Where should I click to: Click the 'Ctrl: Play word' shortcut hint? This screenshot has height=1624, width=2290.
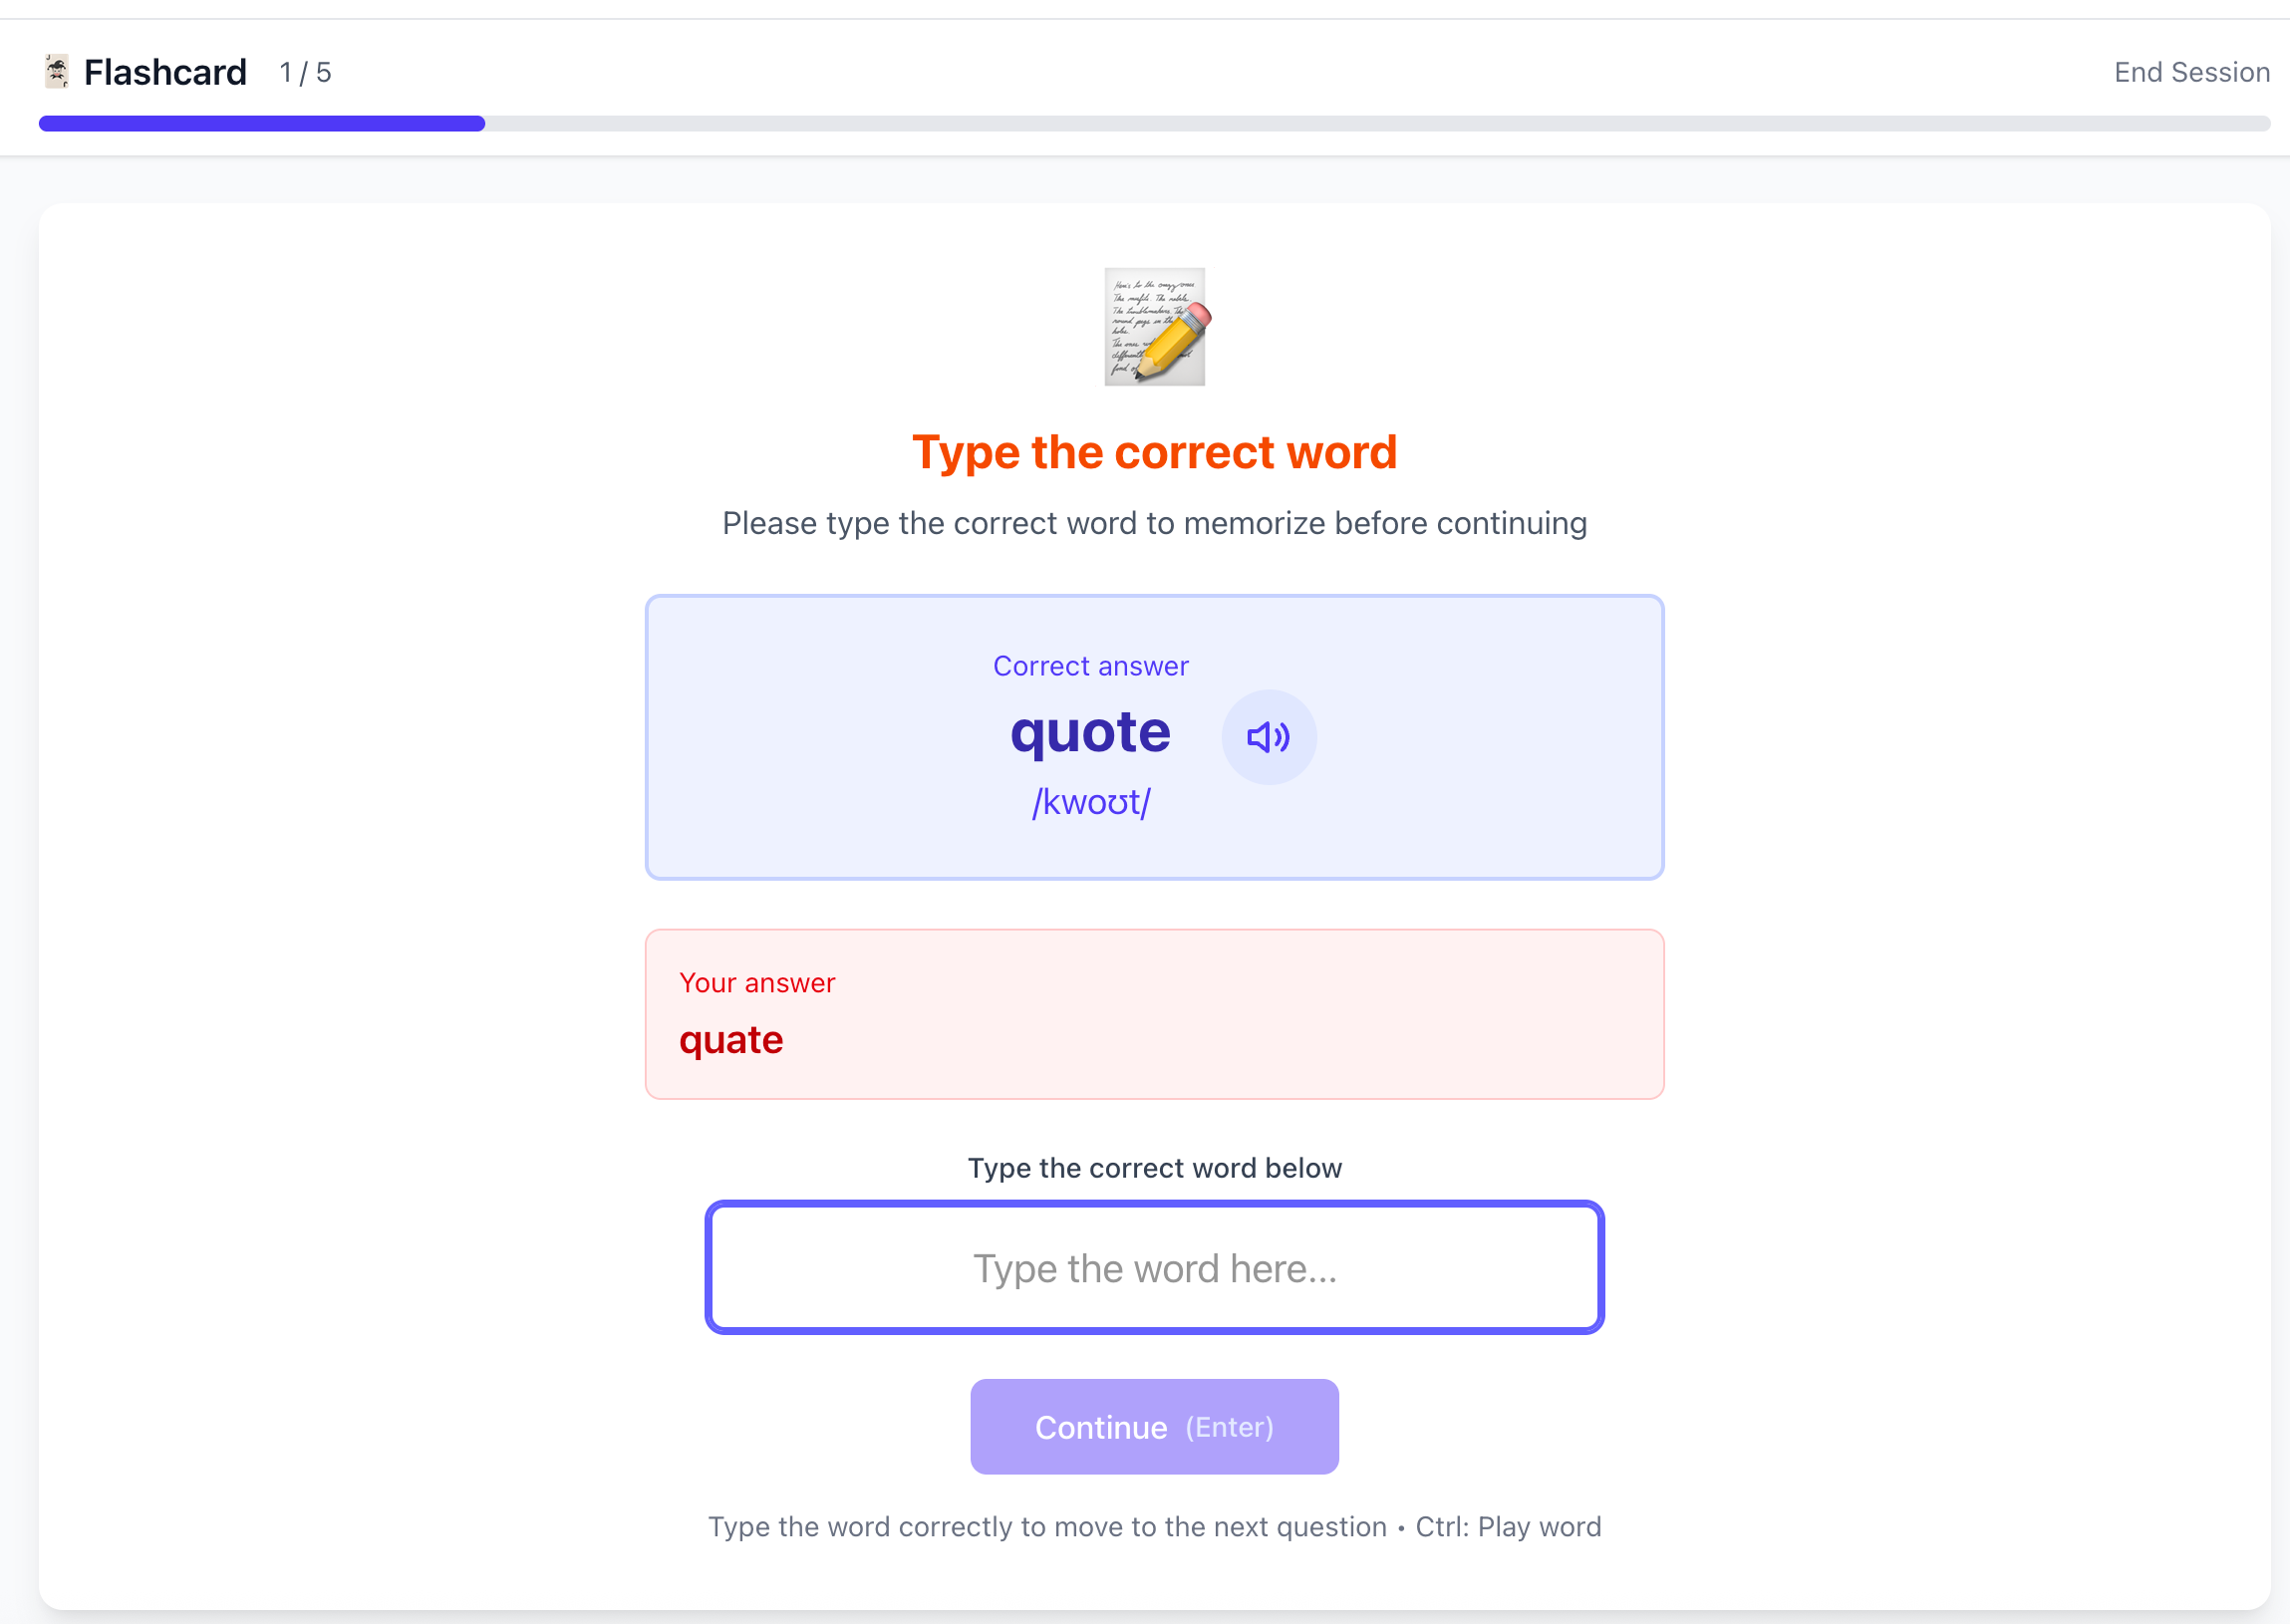click(x=1508, y=1527)
